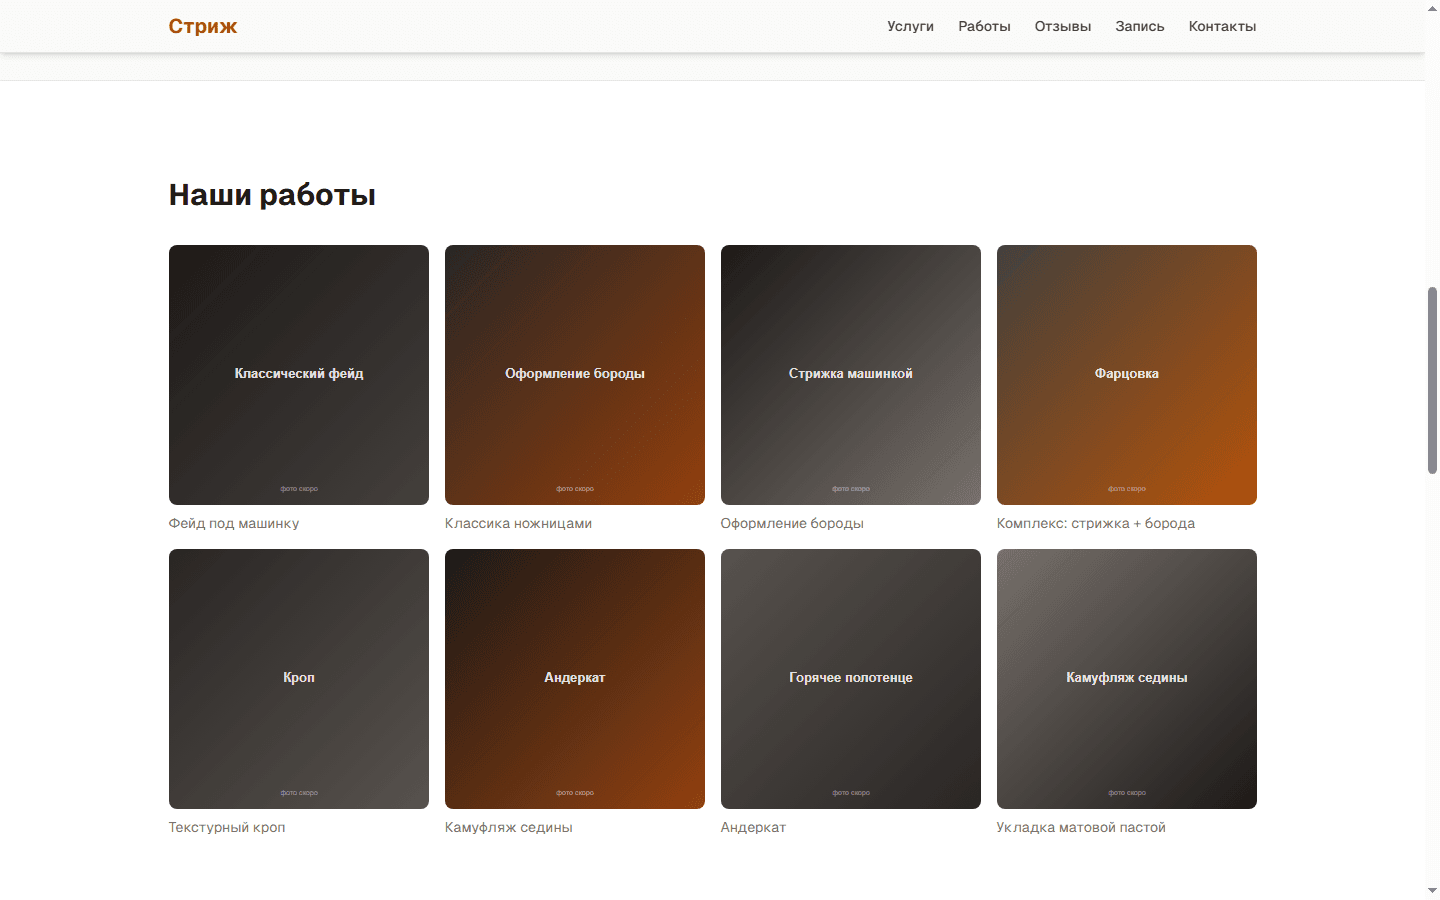
Task: Open the Фарцовка work tile
Action: 1127,375
